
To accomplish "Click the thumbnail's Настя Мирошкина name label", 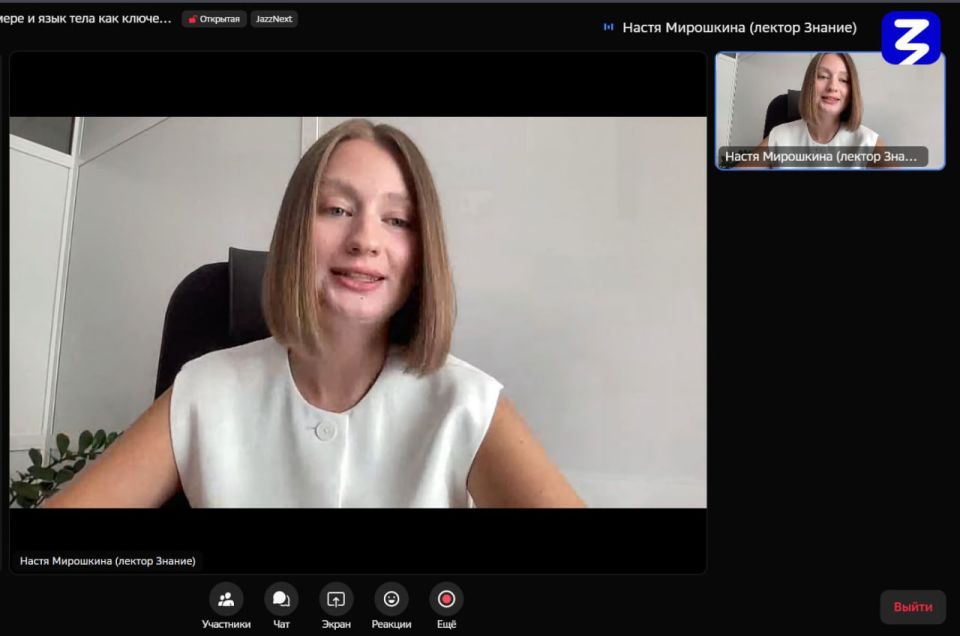I will 821,157.
